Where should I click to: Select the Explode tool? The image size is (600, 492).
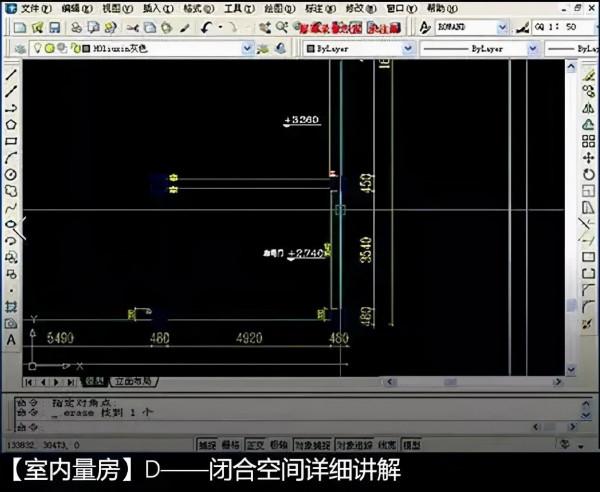point(588,324)
